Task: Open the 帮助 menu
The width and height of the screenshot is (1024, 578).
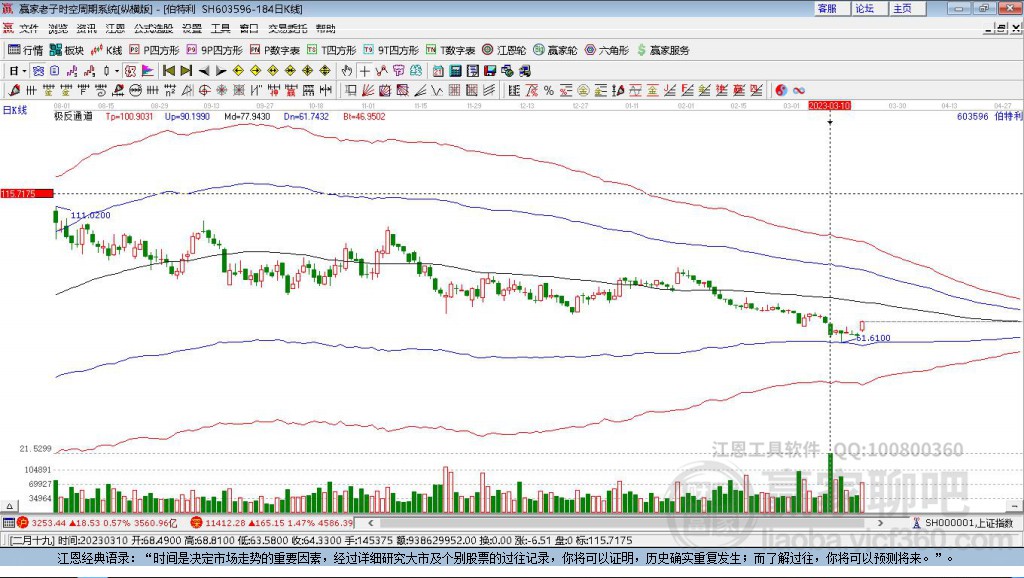Action: coord(325,28)
